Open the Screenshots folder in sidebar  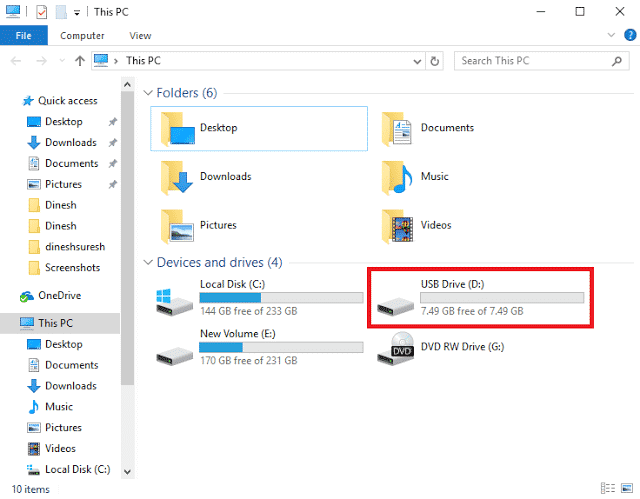click(72, 267)
